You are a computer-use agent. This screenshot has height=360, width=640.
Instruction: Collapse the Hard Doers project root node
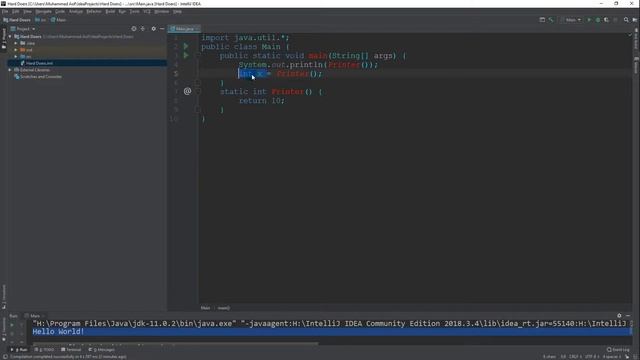click(10, 36)
